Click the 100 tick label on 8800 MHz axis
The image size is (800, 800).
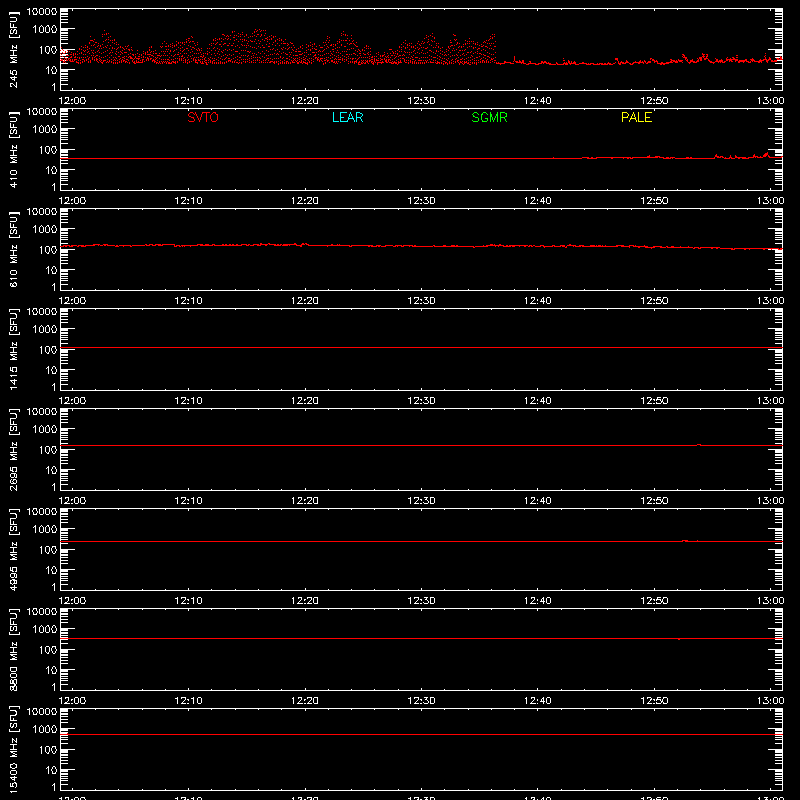[x=48, y=650]
